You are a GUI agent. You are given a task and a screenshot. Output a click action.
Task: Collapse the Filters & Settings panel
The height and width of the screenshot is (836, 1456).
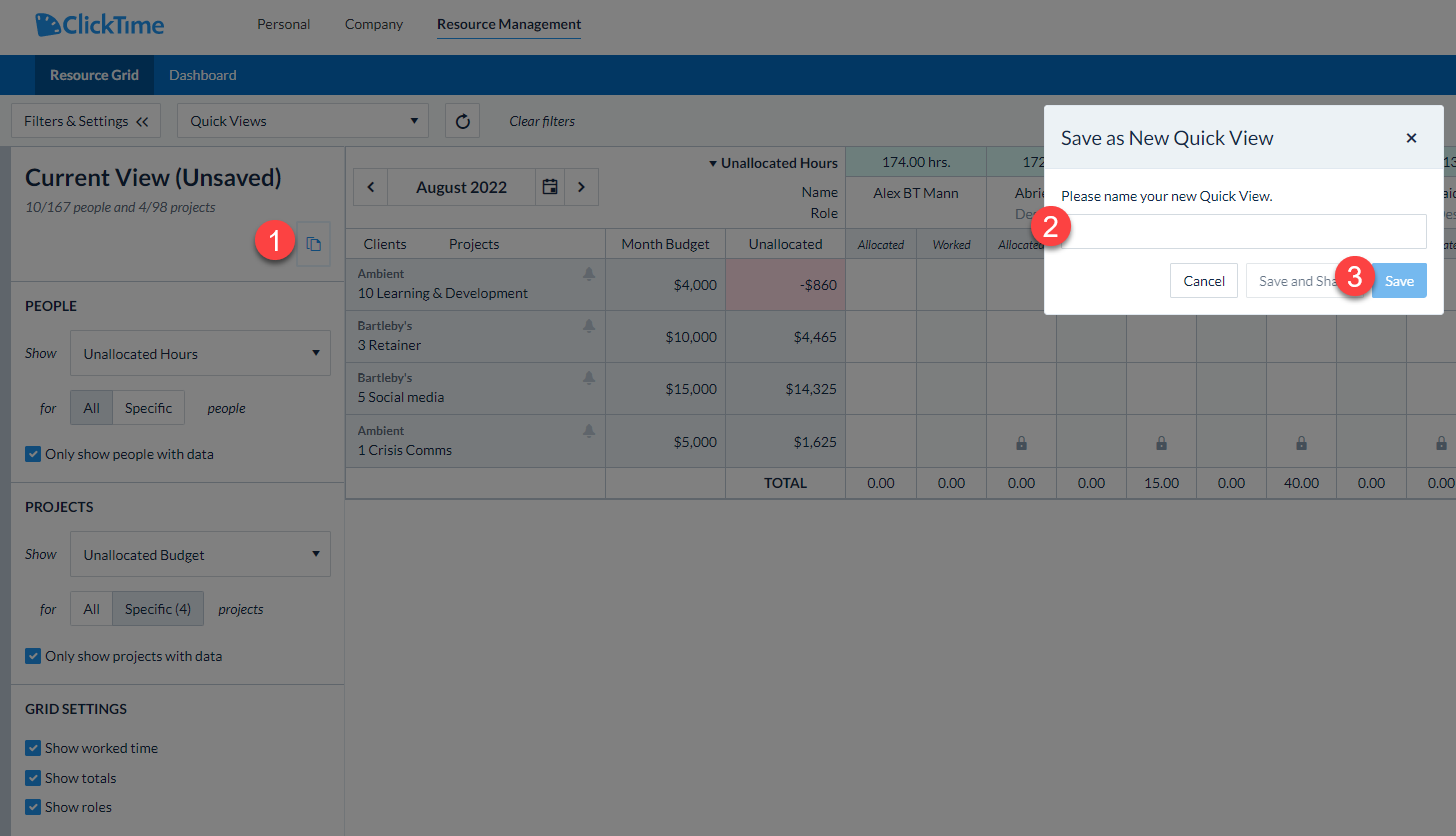coord(86,120)
